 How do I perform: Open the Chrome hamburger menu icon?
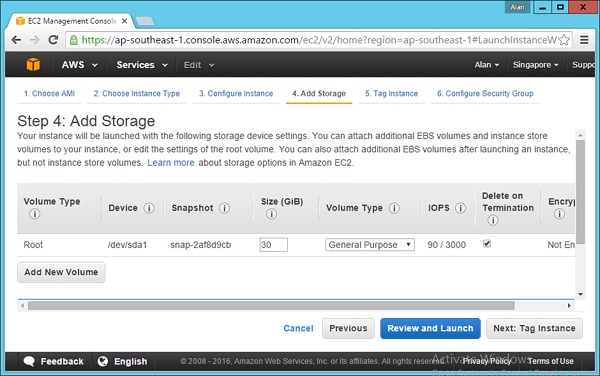pos(584,40)
